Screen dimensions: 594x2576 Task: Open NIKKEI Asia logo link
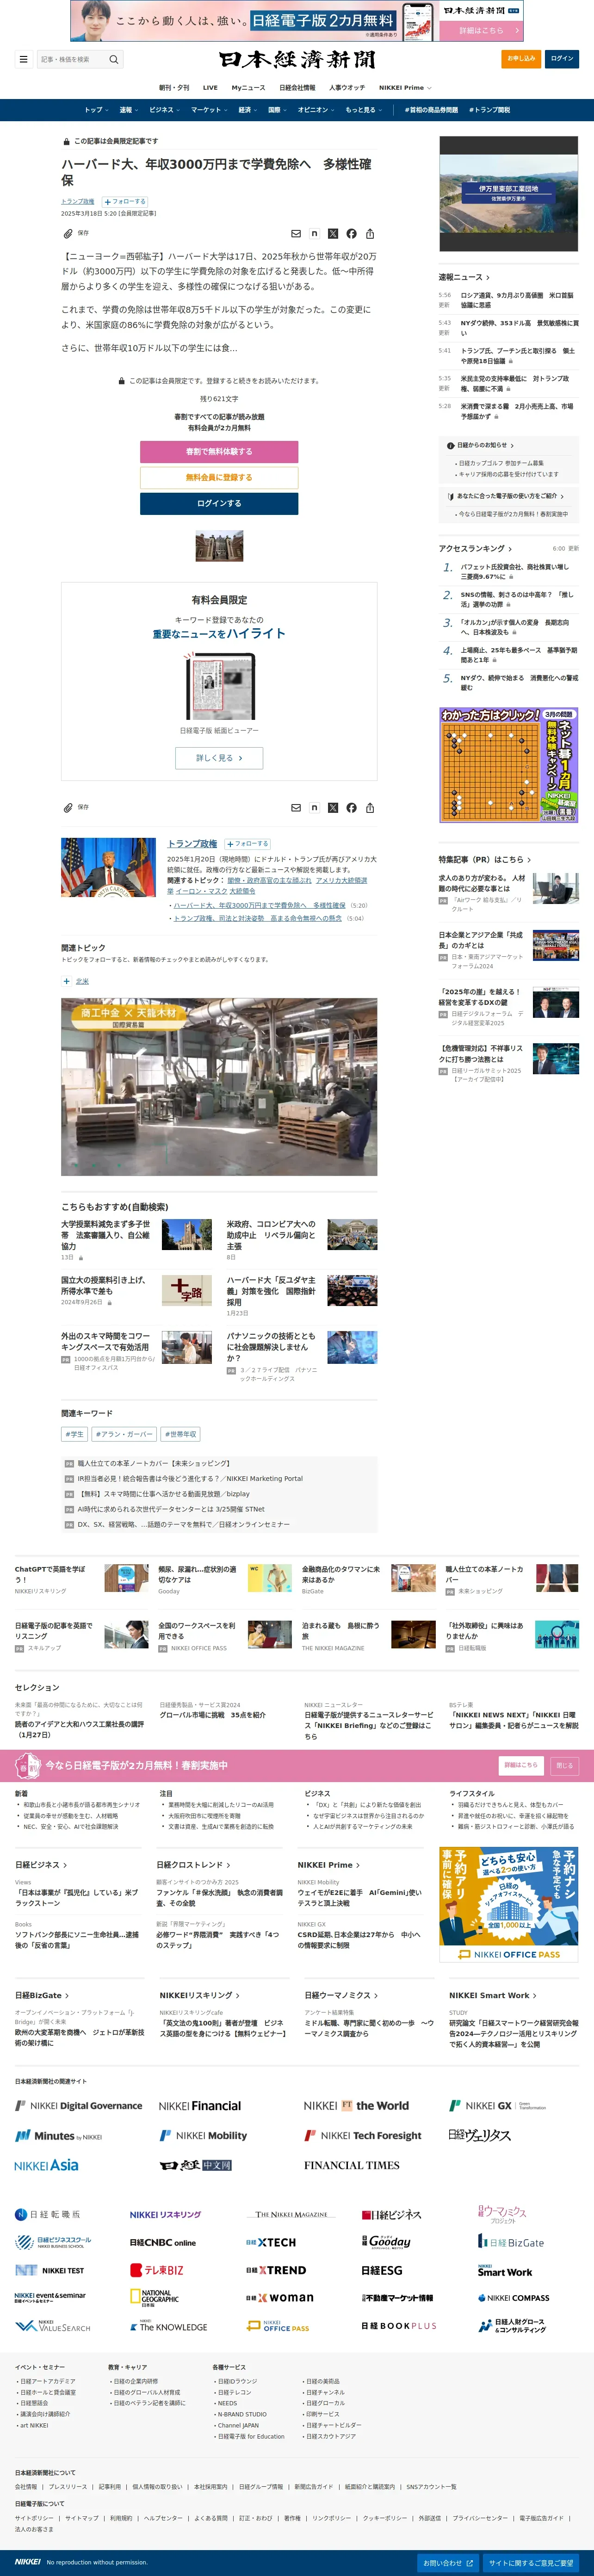(x=46, y=2165)
